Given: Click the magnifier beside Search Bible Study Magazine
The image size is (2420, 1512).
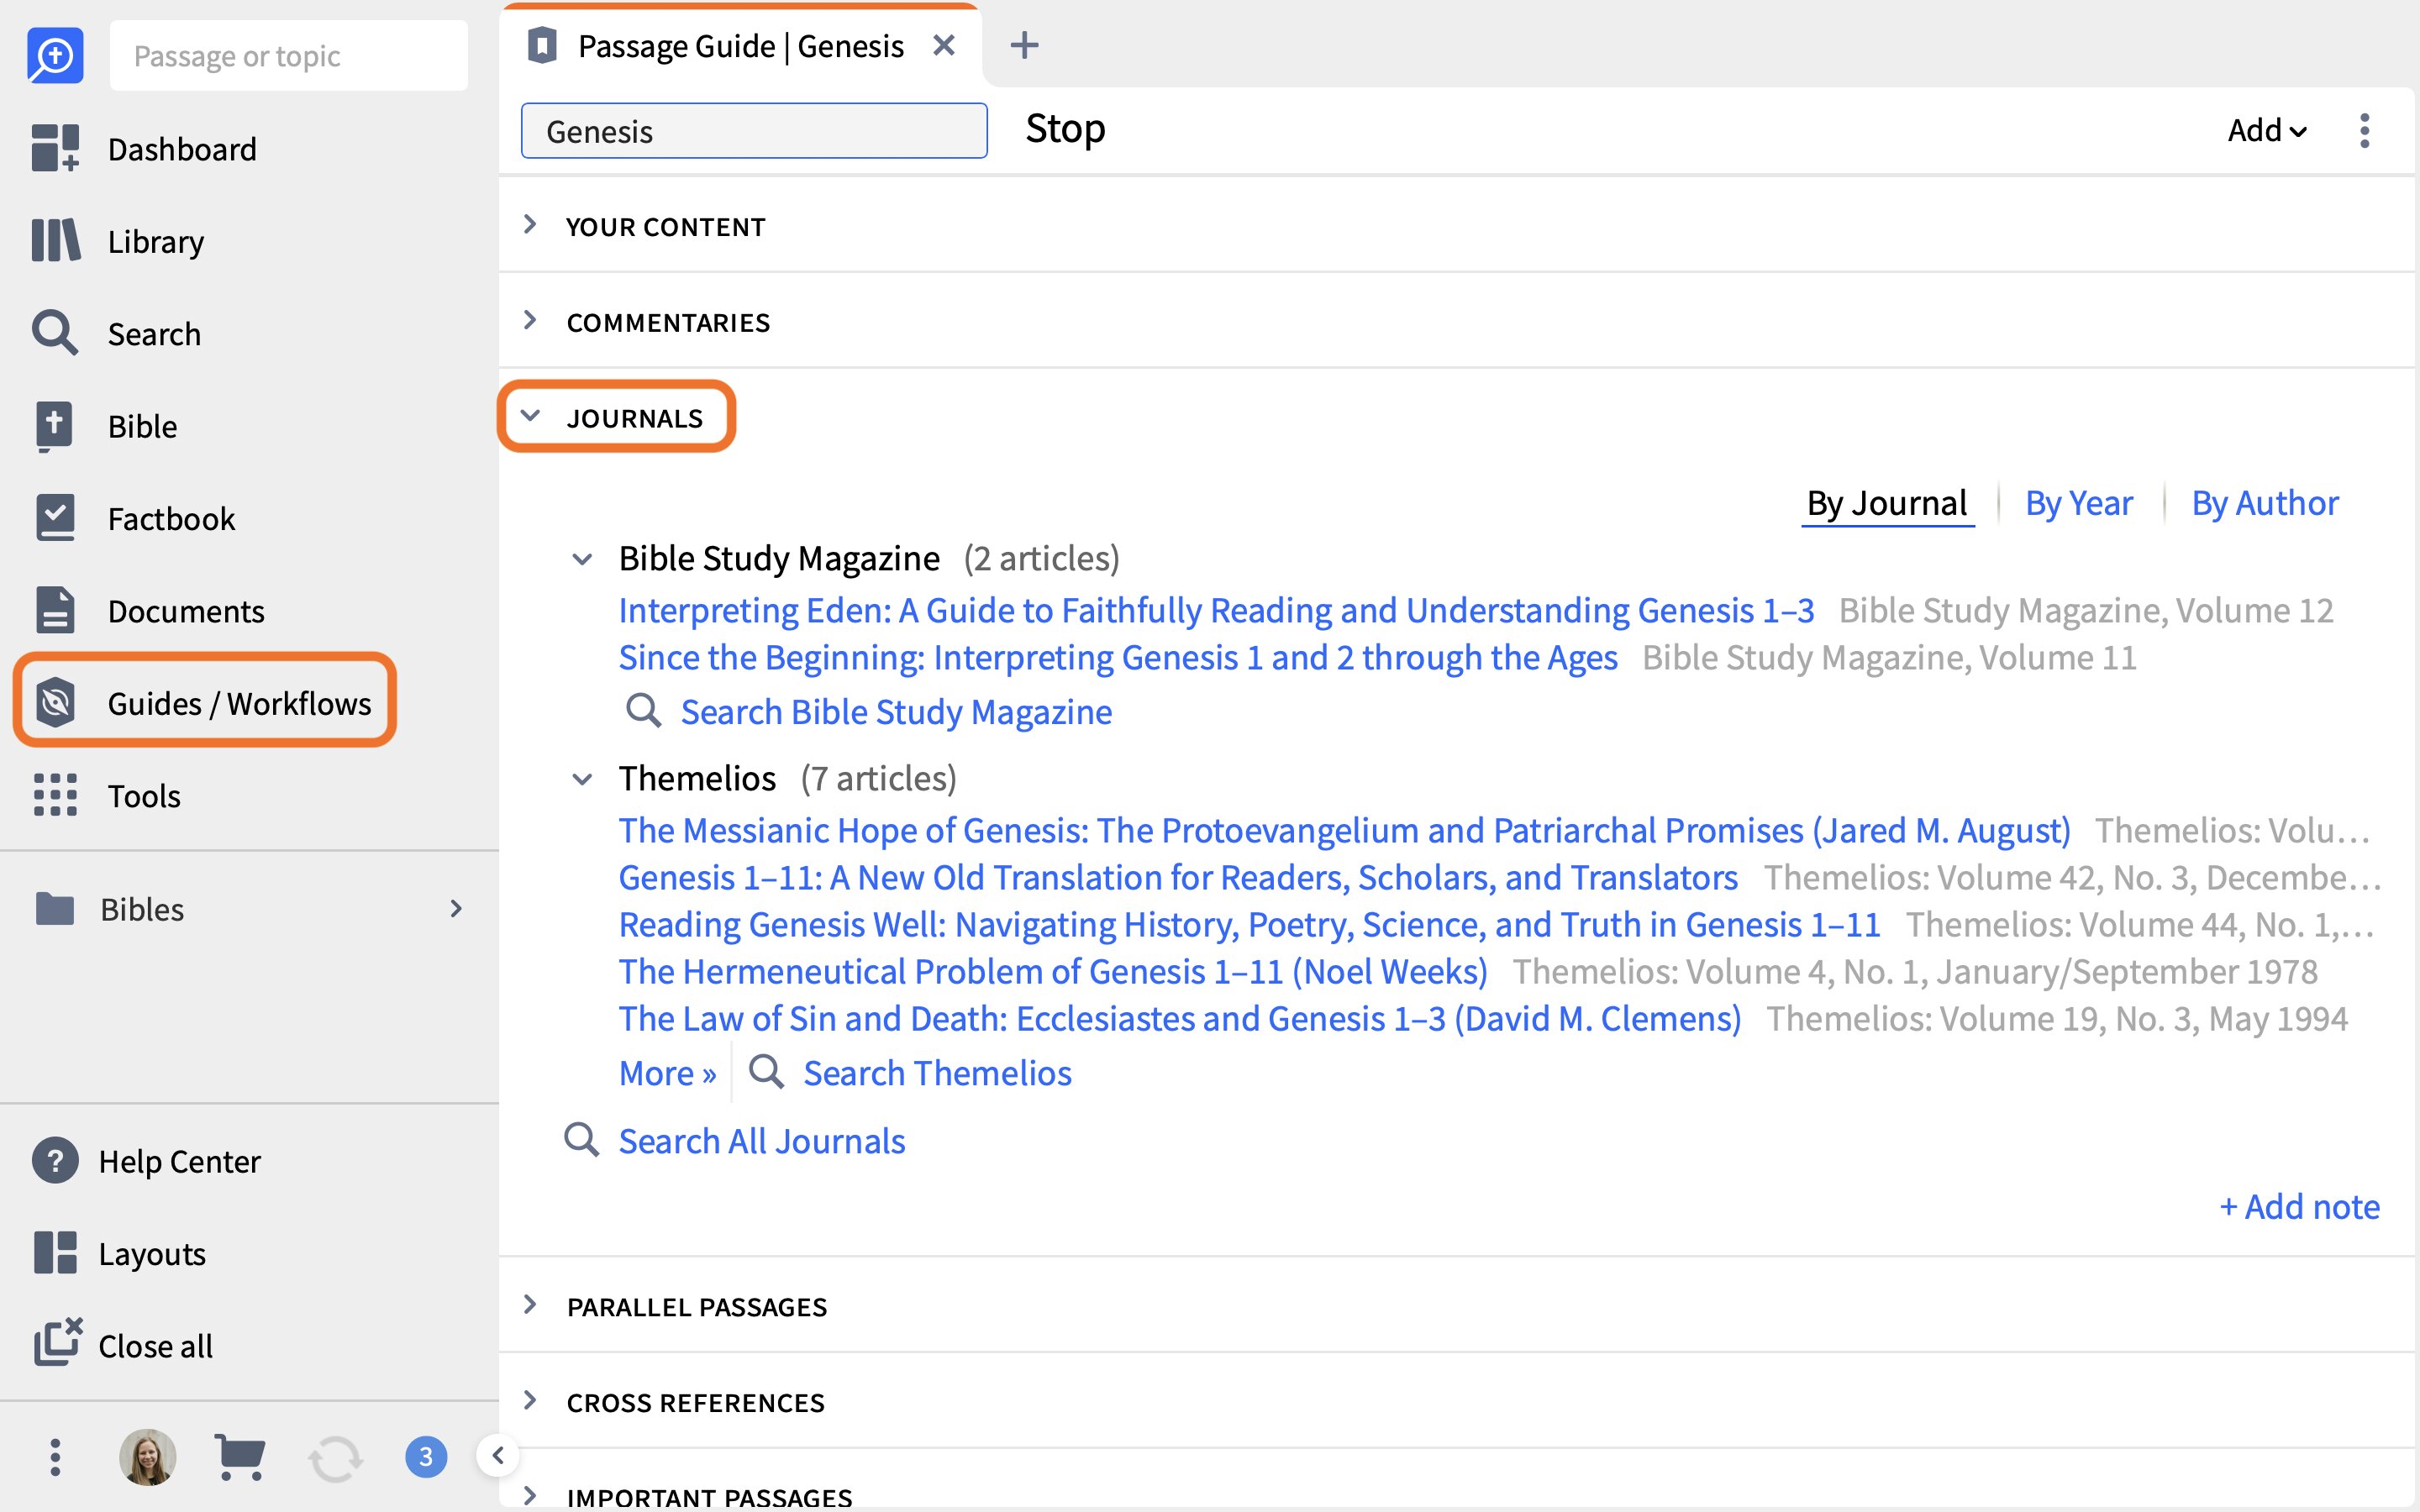Looking at the screenshot, I should pyautogui.click(x=642, y=711).
